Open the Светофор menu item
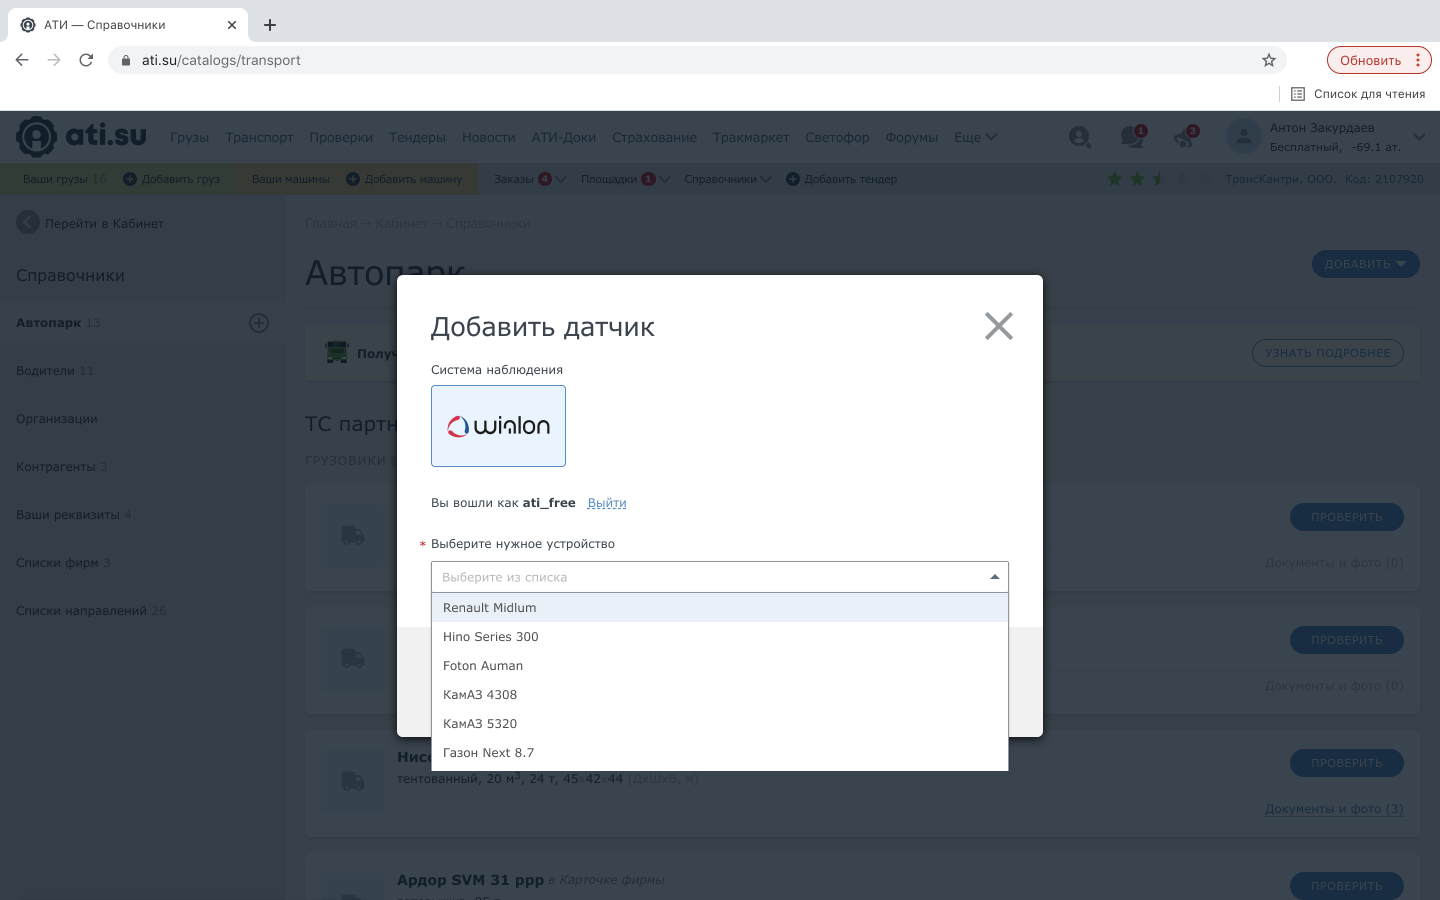The image size is (1440, 900). click(x=837, y=138)
